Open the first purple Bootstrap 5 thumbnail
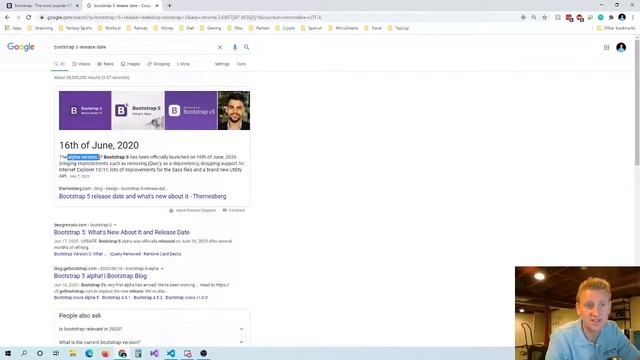 point(85,111)
